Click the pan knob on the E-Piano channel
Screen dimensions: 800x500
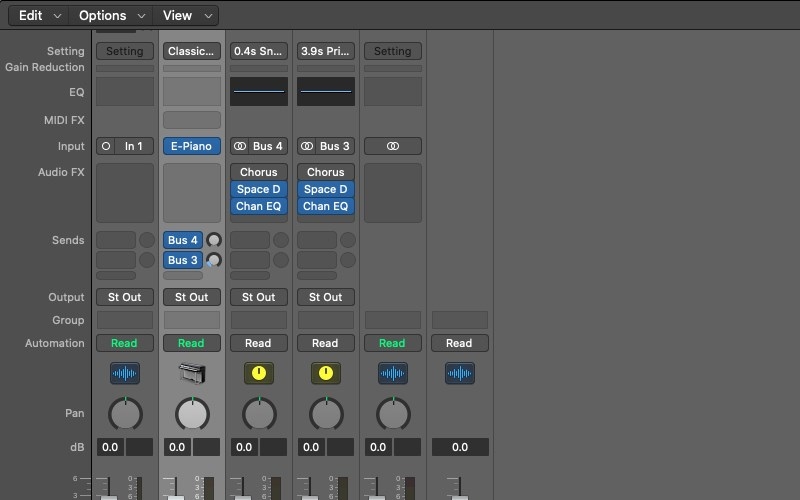click(x=192, y=413)
